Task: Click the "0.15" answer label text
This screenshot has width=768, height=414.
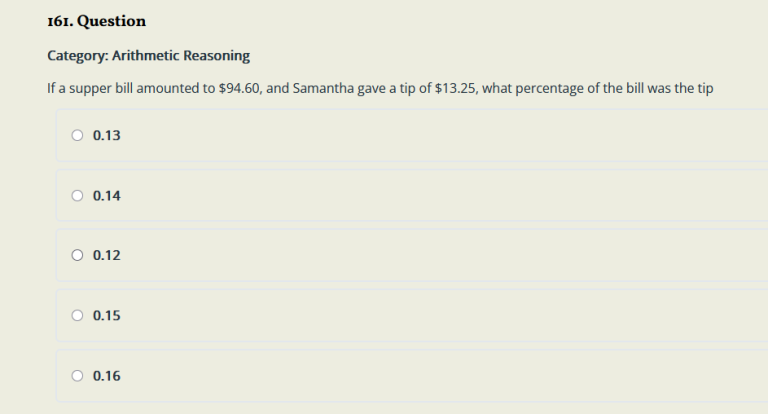Action: pyautogui.click(x=106, y=316)
